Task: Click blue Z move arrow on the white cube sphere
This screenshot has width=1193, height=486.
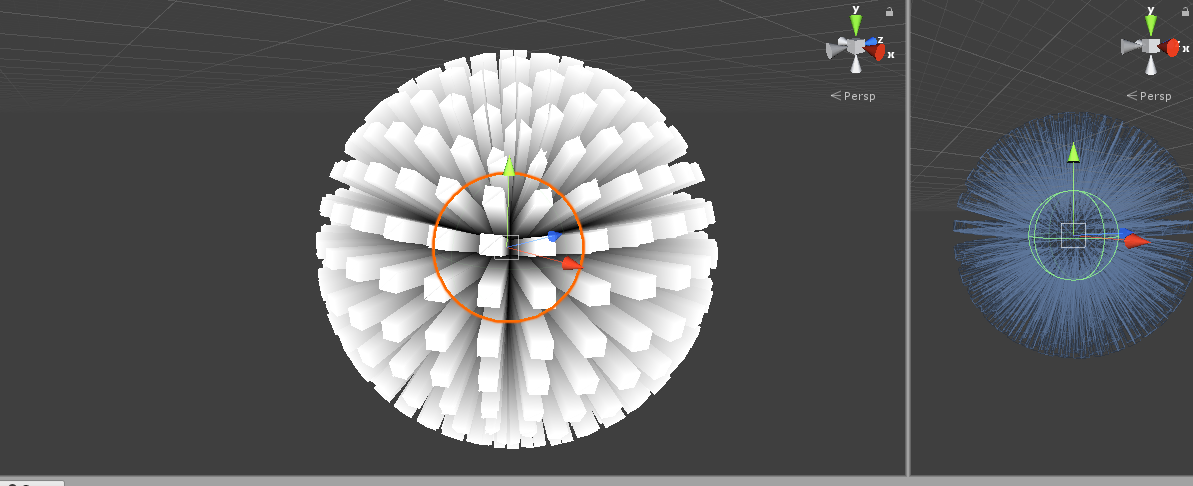Action: click(x=552, y=237)
